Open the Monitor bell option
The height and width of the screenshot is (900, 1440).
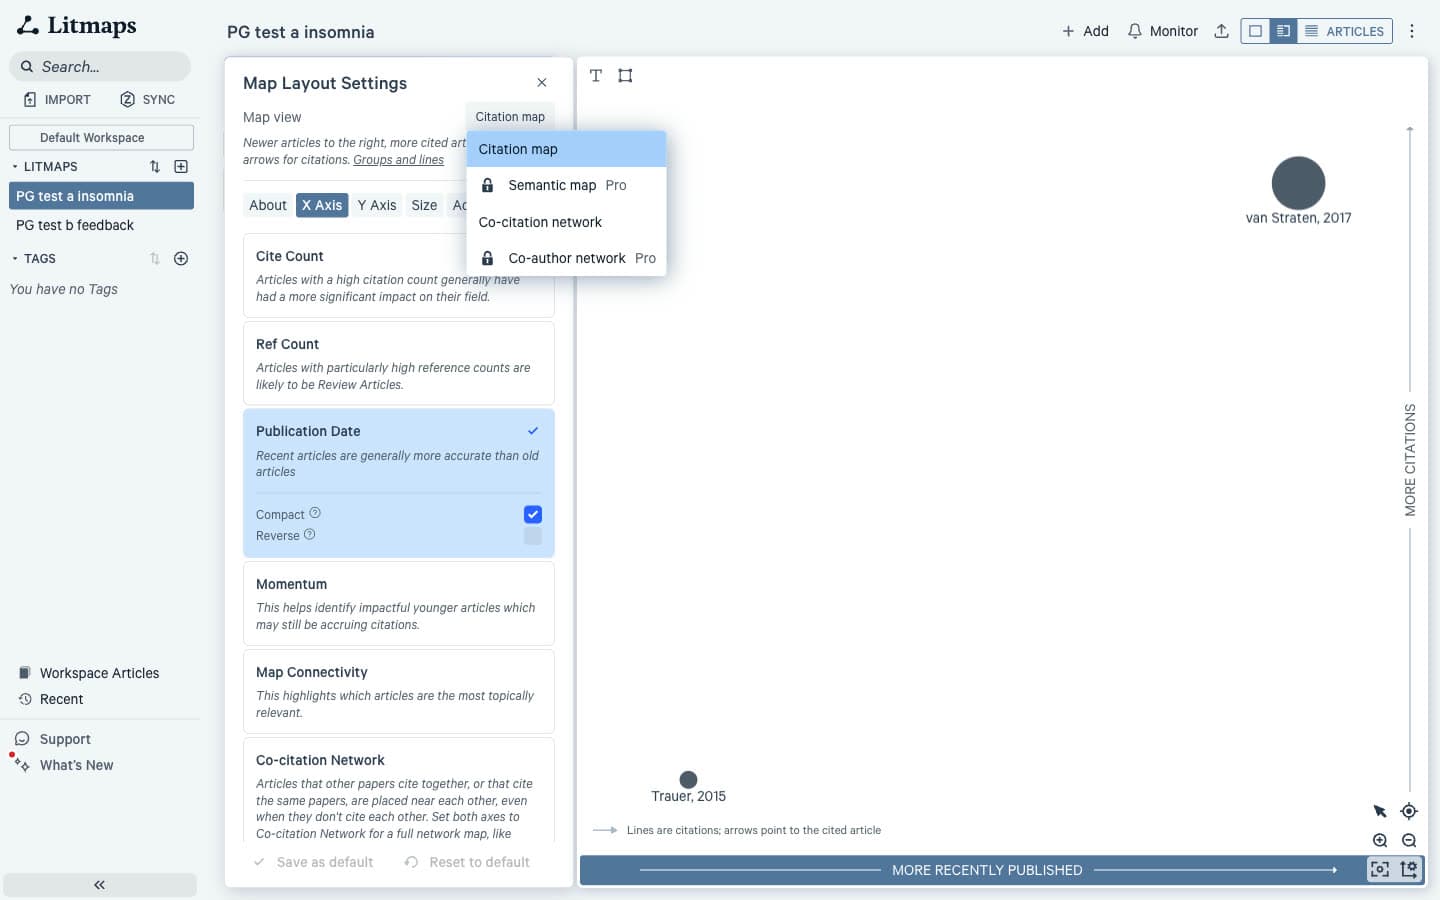tap(1162, 31)
